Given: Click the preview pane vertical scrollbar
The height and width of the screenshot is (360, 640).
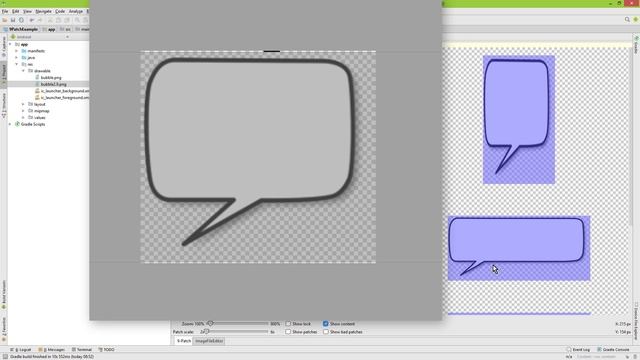Looking at the screenshot, I should pos(632,135).
